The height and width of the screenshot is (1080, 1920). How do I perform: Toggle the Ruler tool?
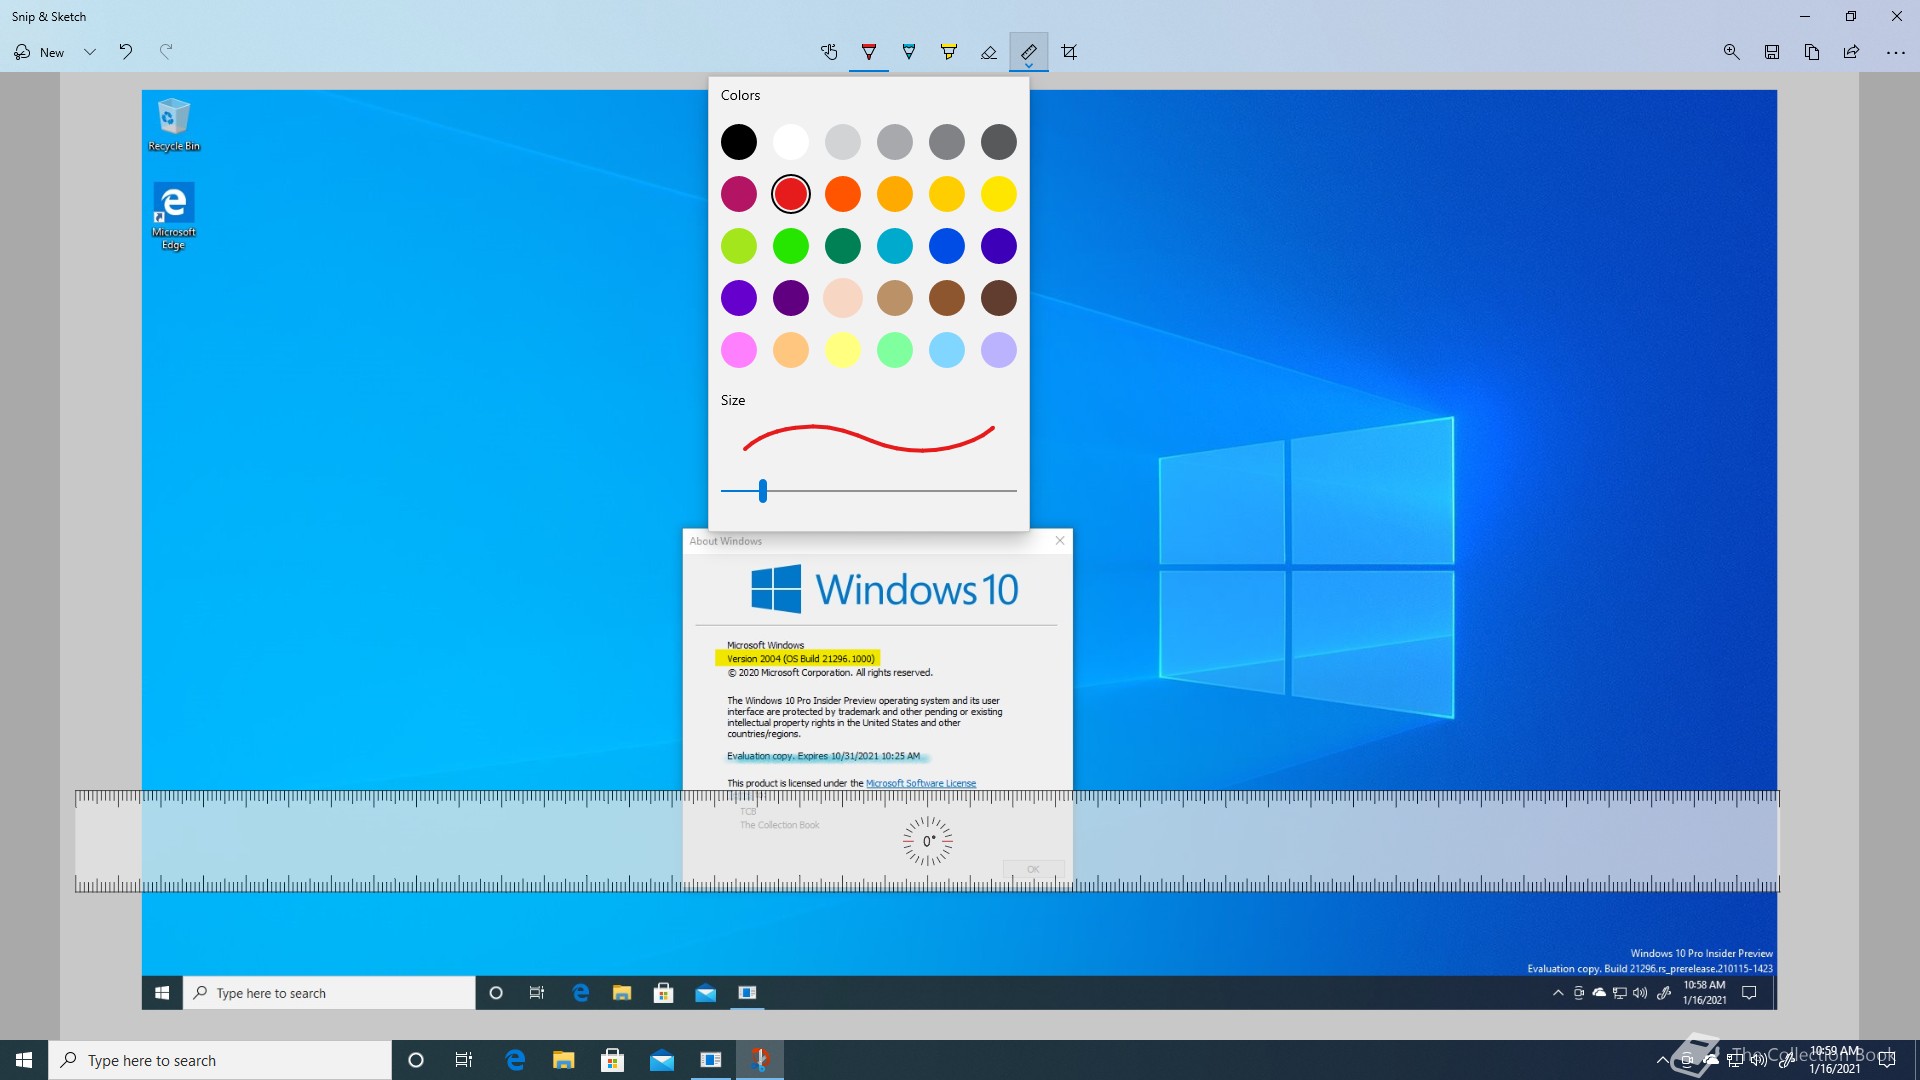pyautogui.click(x=1029, y=52)
